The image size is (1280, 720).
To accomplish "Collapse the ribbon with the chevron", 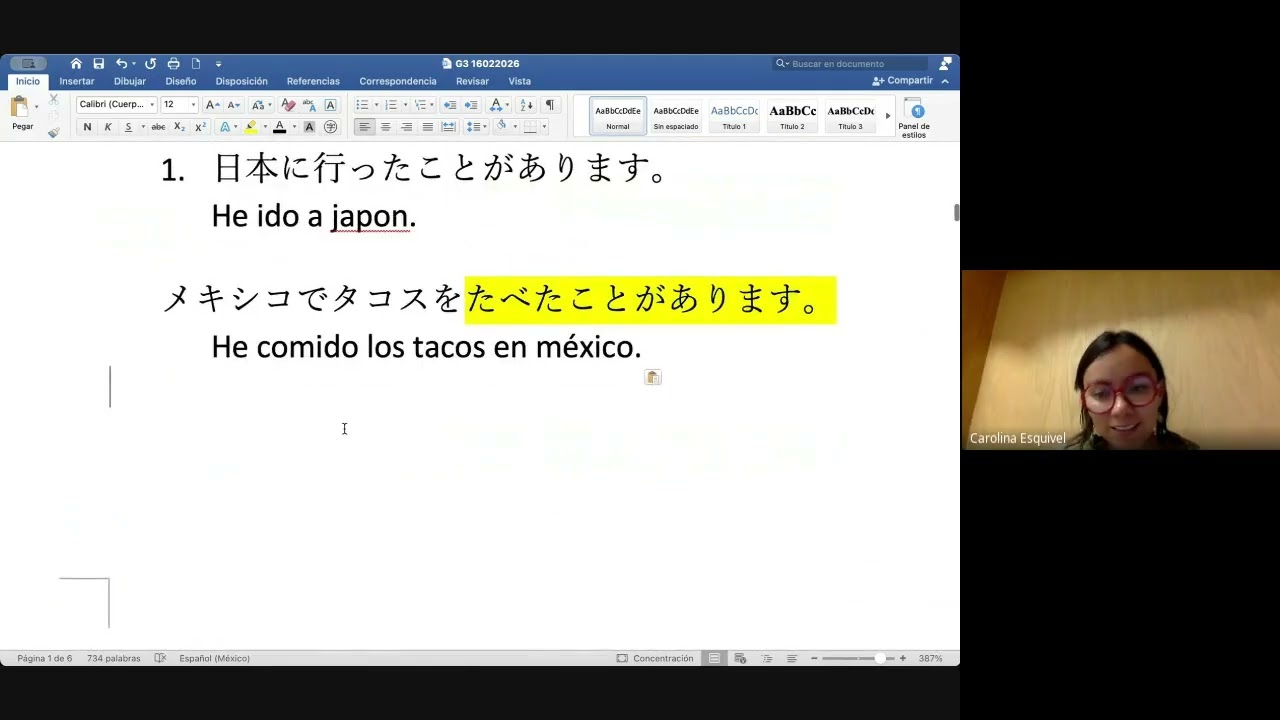I will (945, 81).
